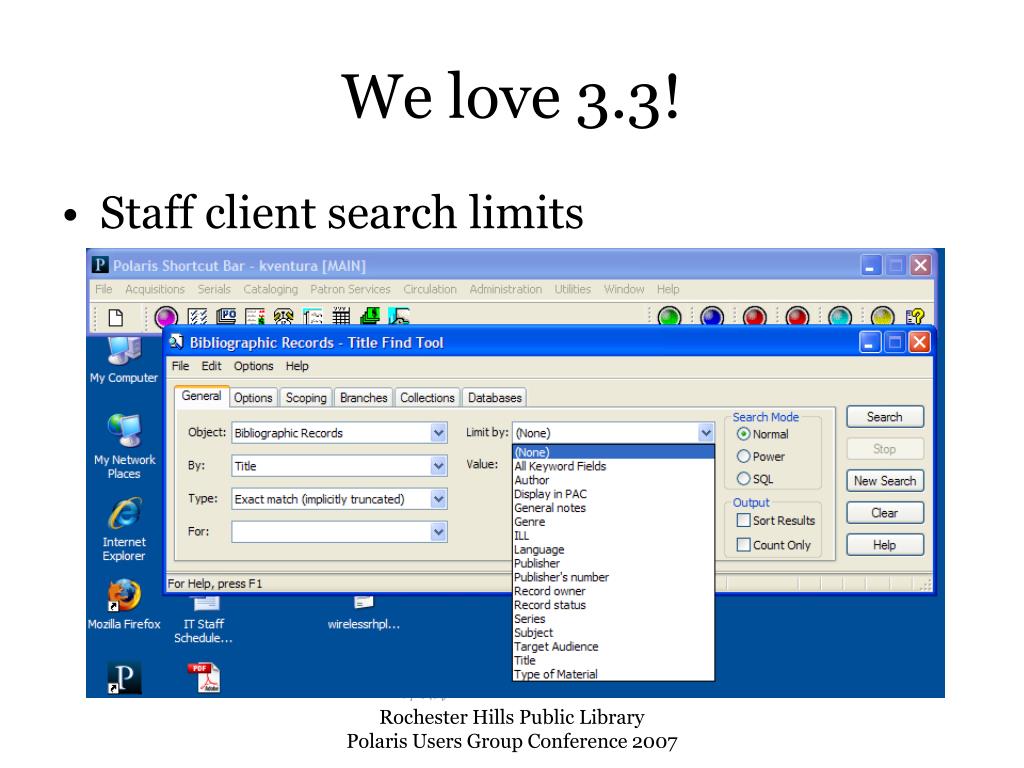This screenshot has height=768, width=1024.
Task: Switch to the General tab
Action: point(201,396)
